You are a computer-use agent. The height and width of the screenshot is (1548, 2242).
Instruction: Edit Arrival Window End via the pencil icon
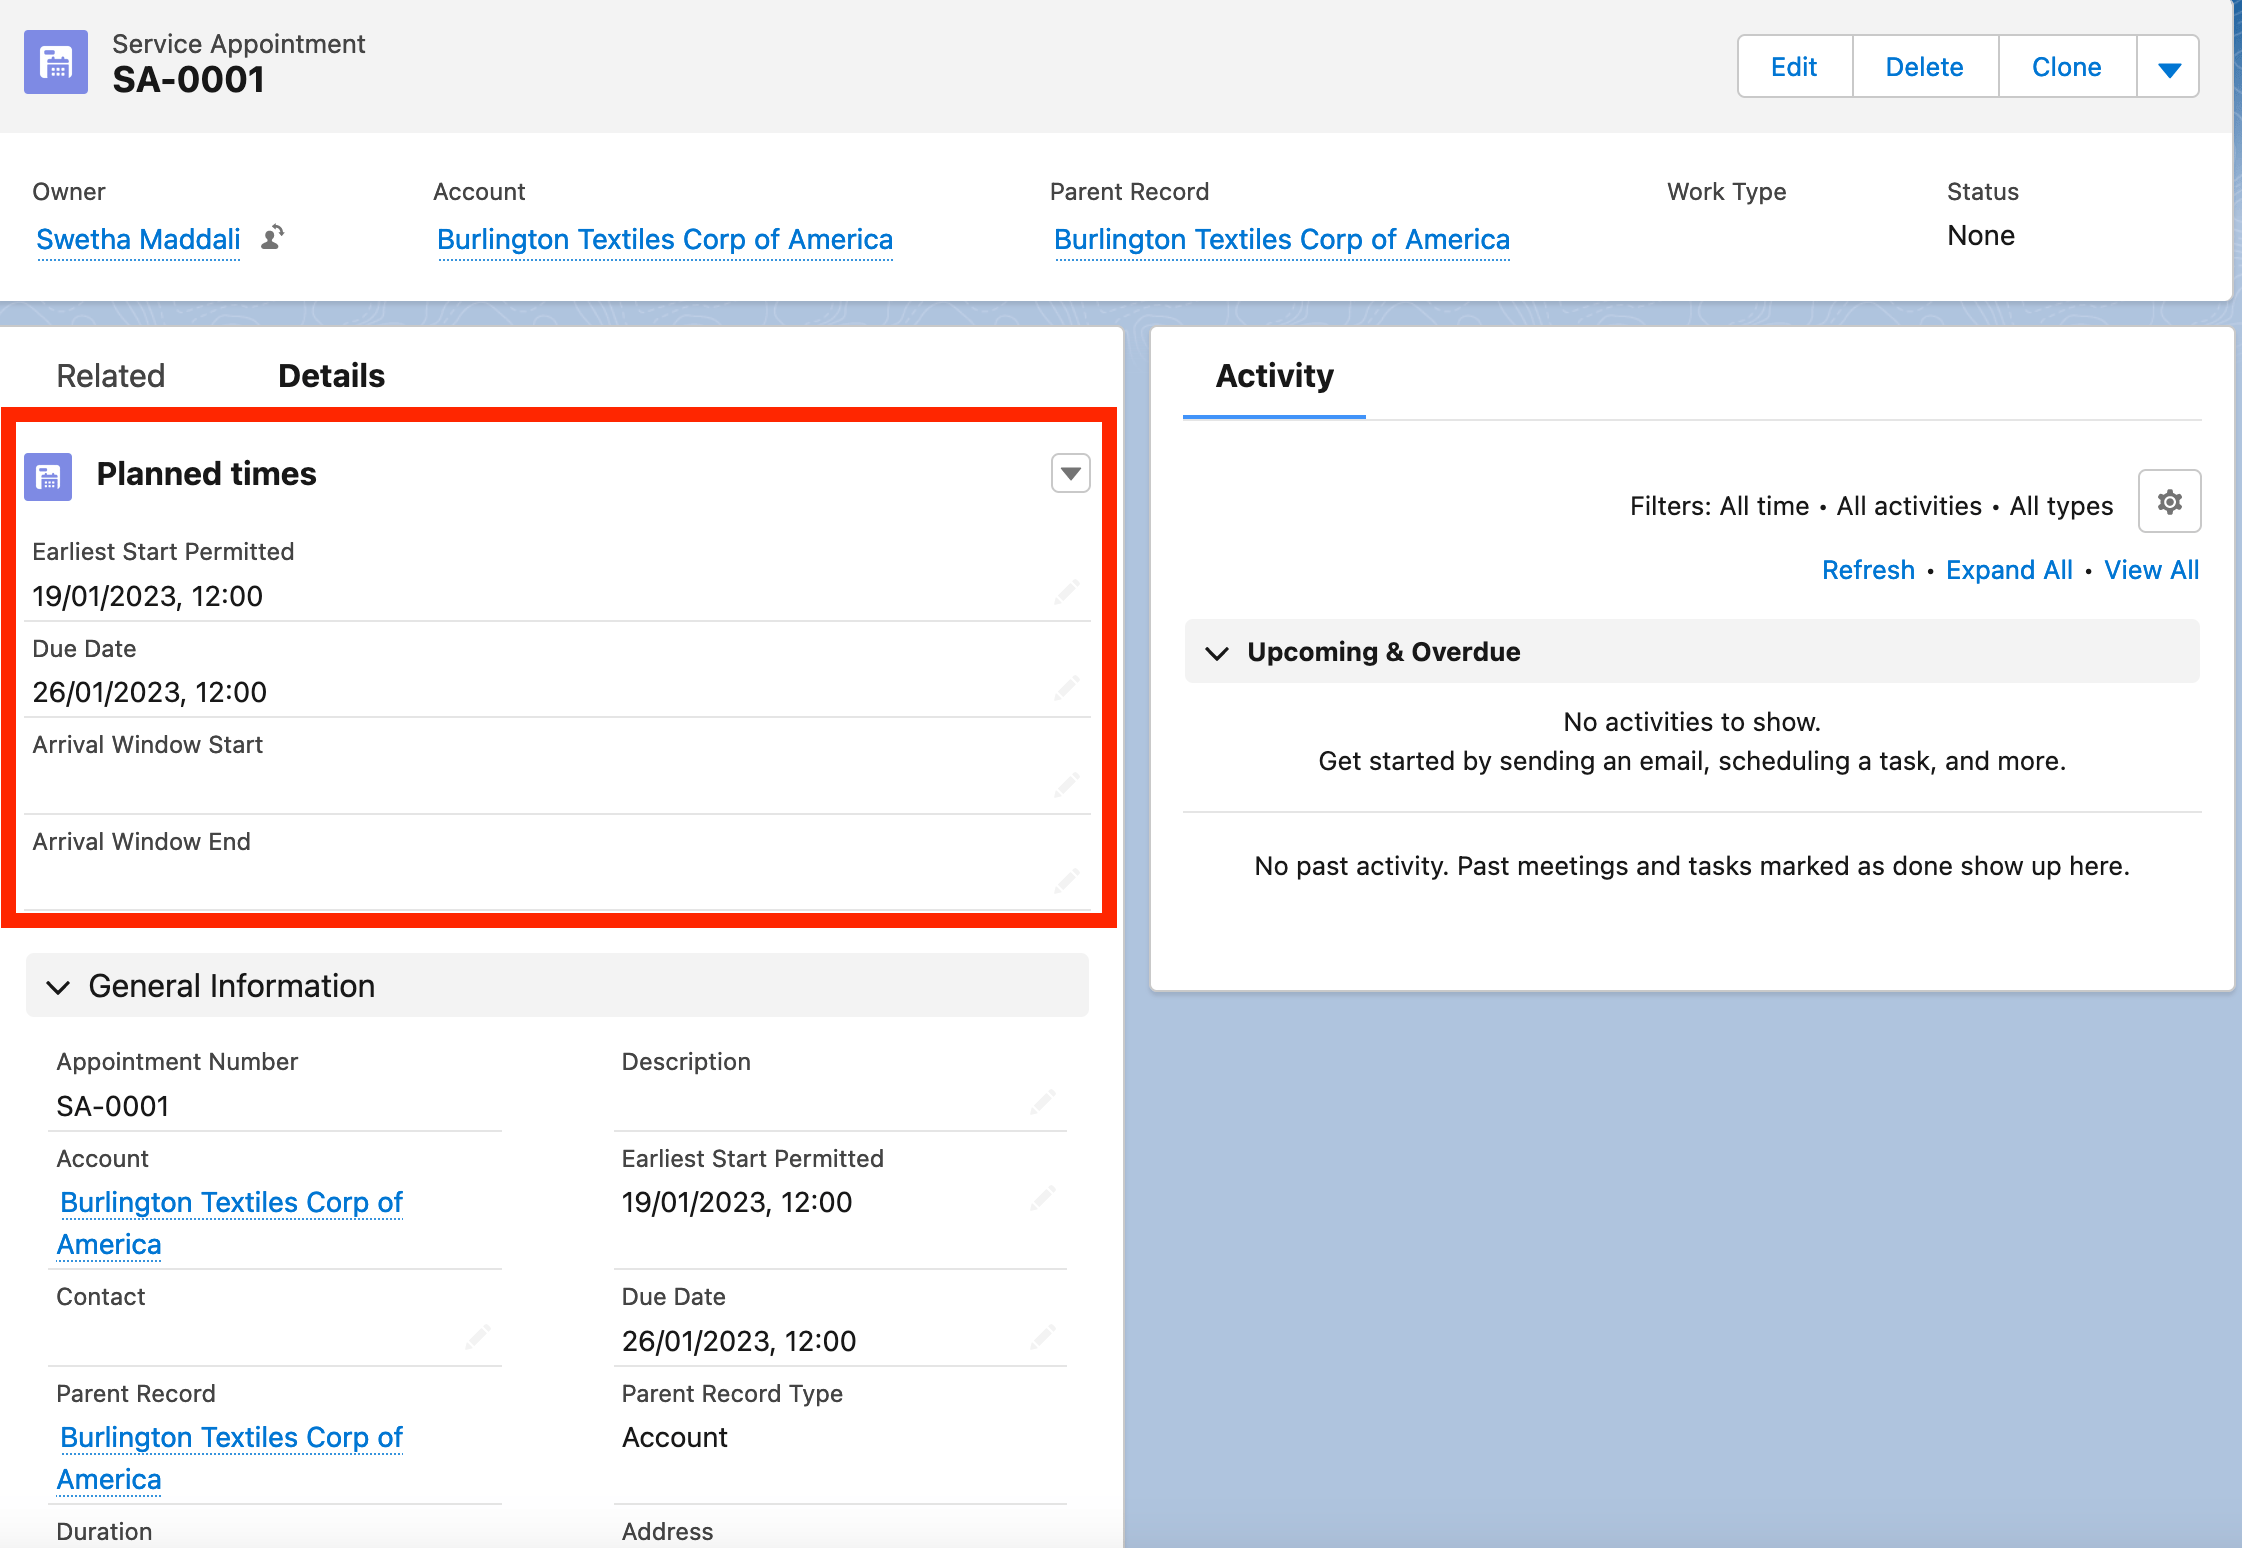tap(1066, 880)
